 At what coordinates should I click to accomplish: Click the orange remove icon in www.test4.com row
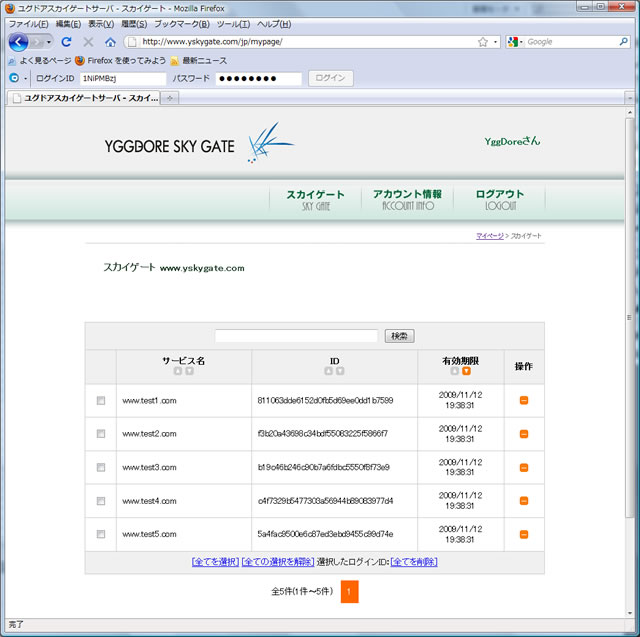point(524,501)
